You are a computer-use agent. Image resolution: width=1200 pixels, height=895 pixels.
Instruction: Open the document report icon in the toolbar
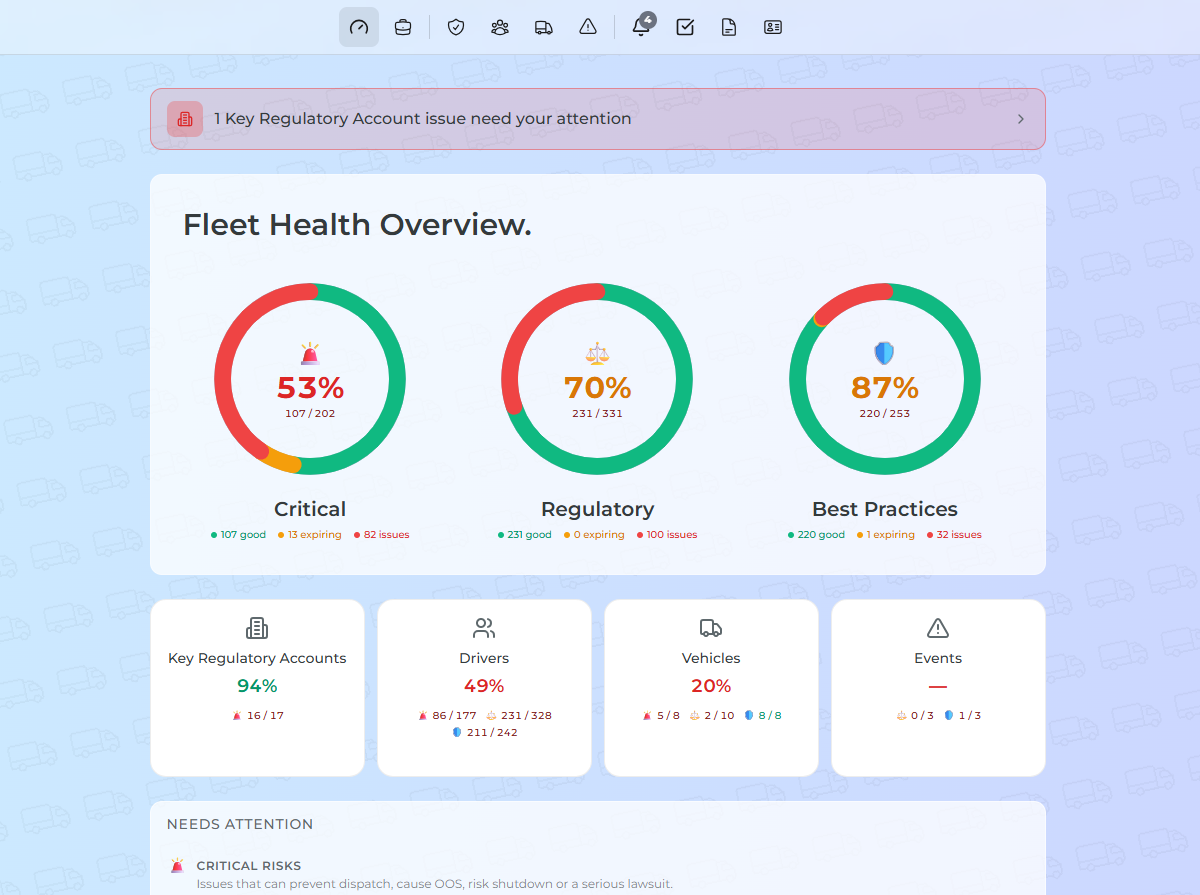tap(728, 27)
